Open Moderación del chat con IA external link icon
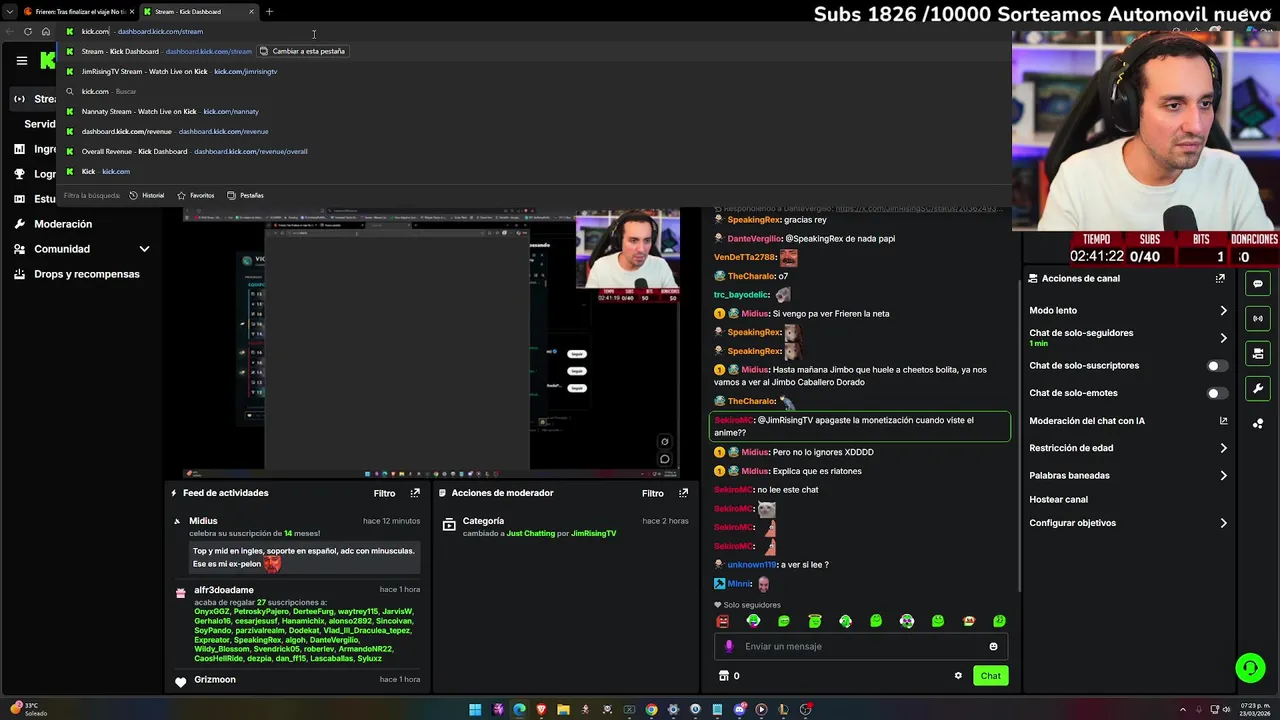Image resolution: width=1280 pixels, height=720 pixels. tap(1223, 421)
